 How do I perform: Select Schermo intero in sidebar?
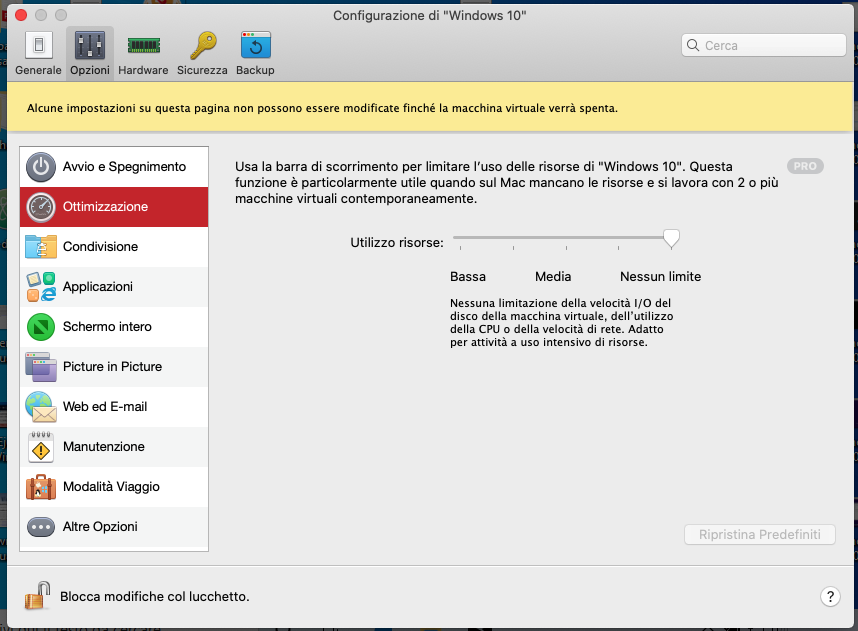coord(114,327)
